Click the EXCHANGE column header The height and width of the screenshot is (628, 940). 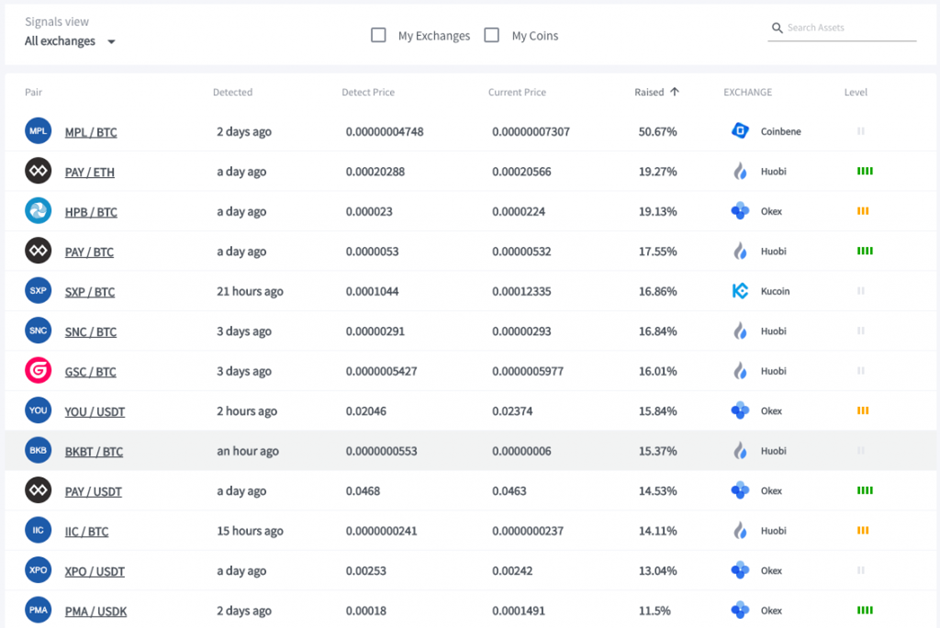tap(747, 92)
